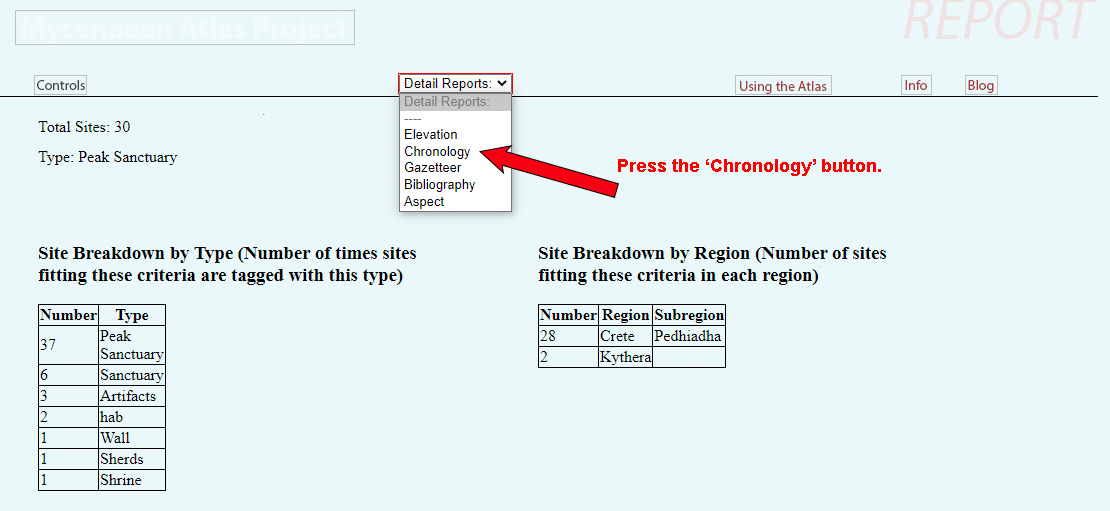Pick Gazetteer in the dropdown list

433,168
